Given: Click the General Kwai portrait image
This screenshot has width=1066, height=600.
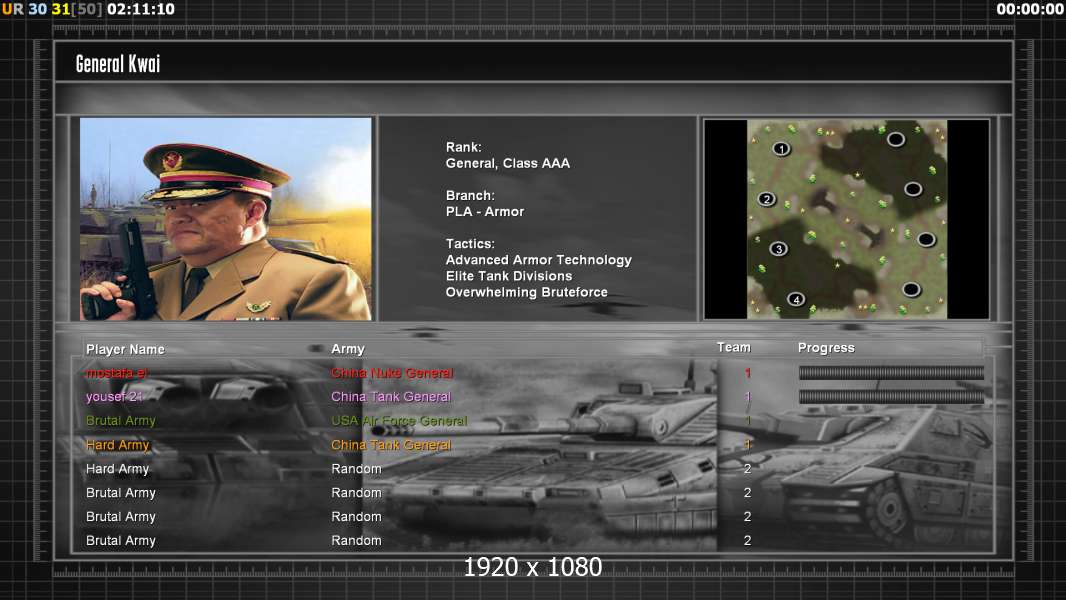Looking at the screenshot, I should pyautogui.click(x=226, y=219).
